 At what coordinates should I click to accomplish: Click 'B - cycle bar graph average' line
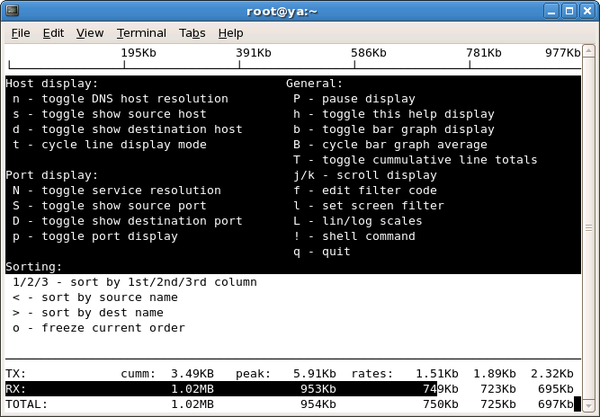[390, 145]
